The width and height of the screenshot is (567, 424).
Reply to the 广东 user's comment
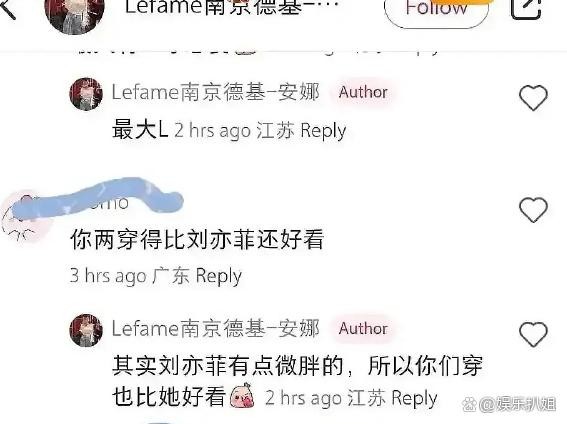pyautogui.click(x=218, y=276)
